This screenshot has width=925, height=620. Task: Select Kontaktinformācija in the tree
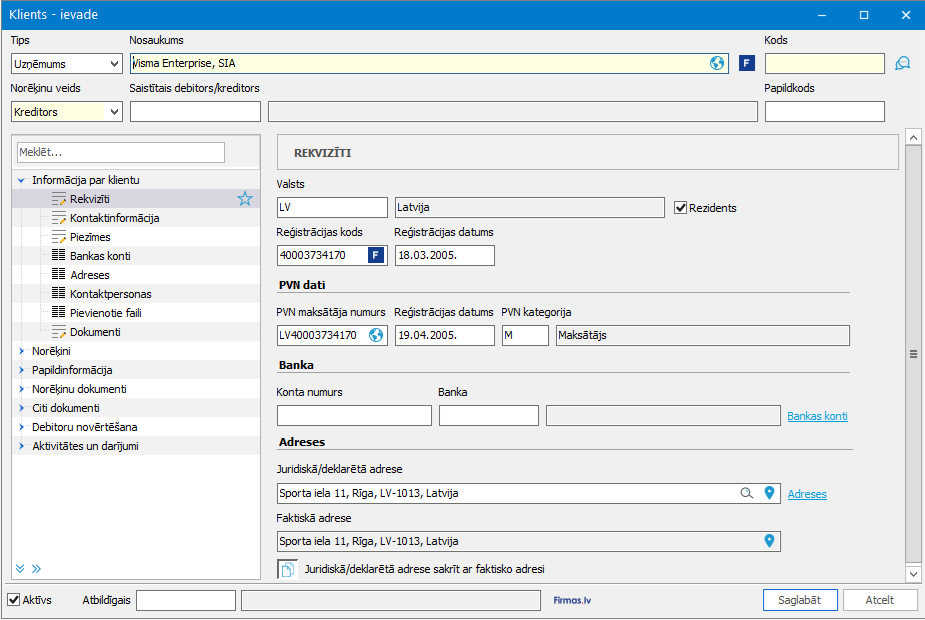click(x=114, y=218)
